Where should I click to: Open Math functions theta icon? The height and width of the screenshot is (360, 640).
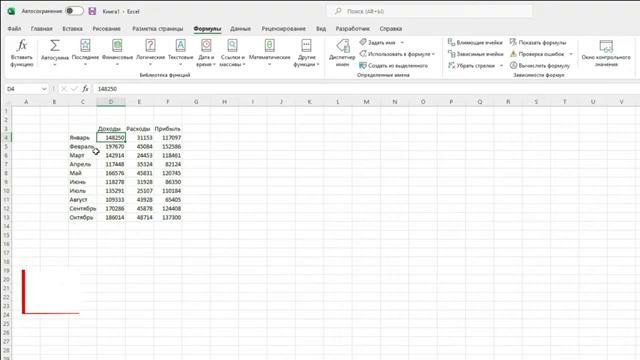click(x=269, y=45)
